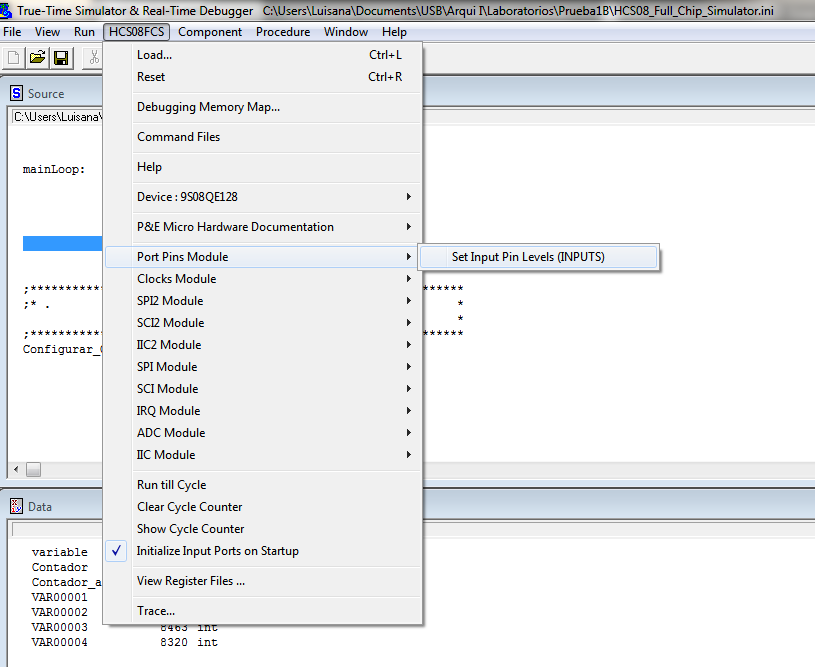Select Load... from the HCS08FCS menu
Viewport: 816px width, 667px height.
[x=154, y=55]
